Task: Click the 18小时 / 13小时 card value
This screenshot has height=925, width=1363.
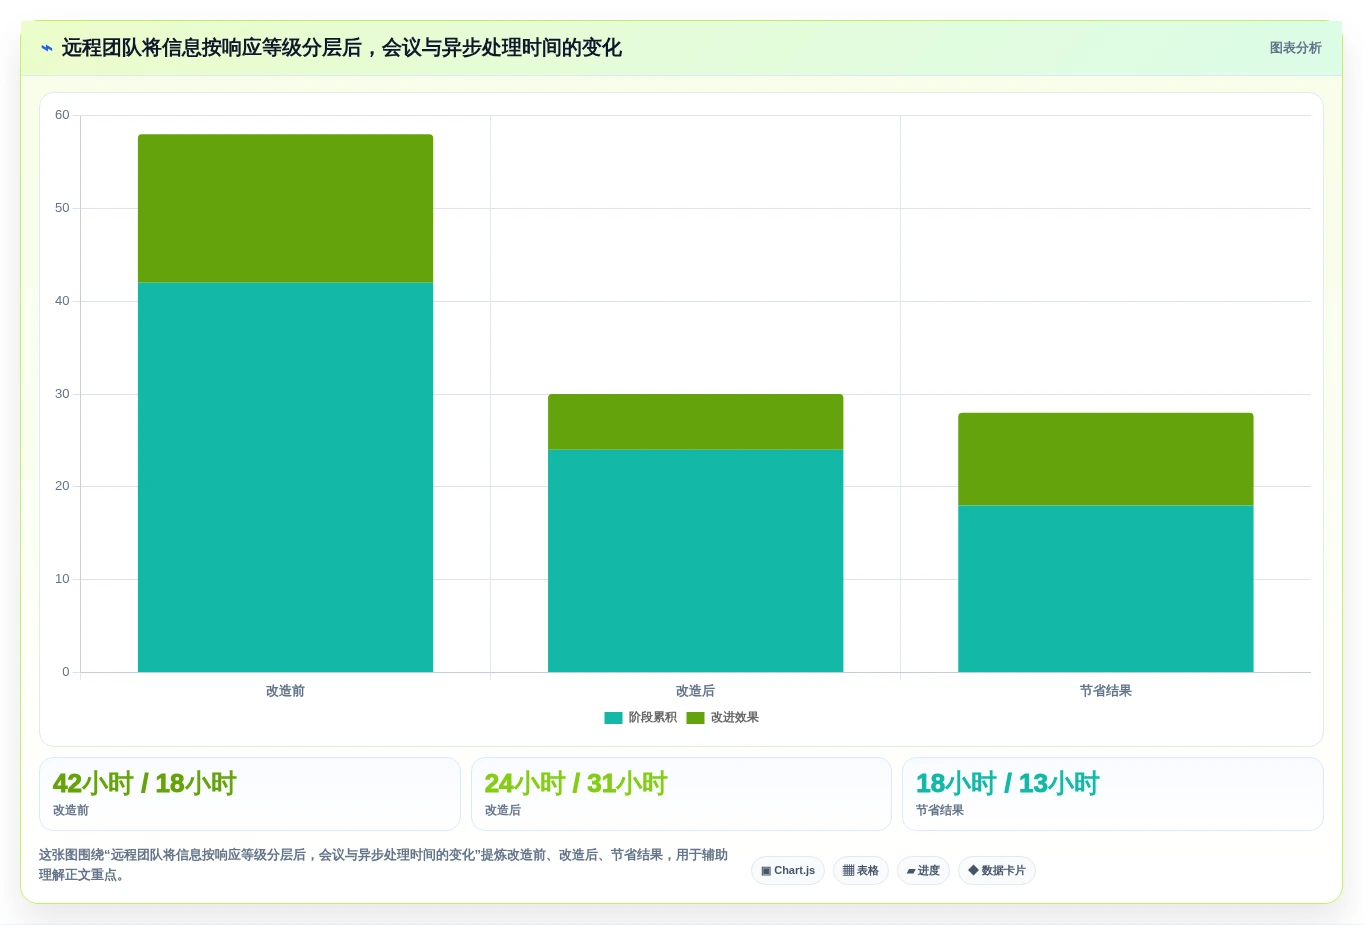Action: (x=1007, y=783)
